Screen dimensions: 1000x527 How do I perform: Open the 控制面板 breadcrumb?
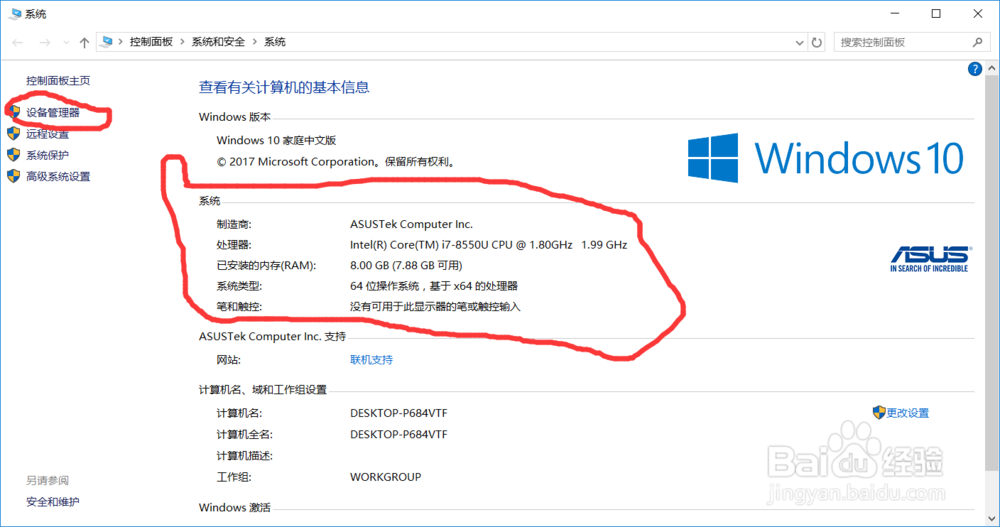(151, 41)
